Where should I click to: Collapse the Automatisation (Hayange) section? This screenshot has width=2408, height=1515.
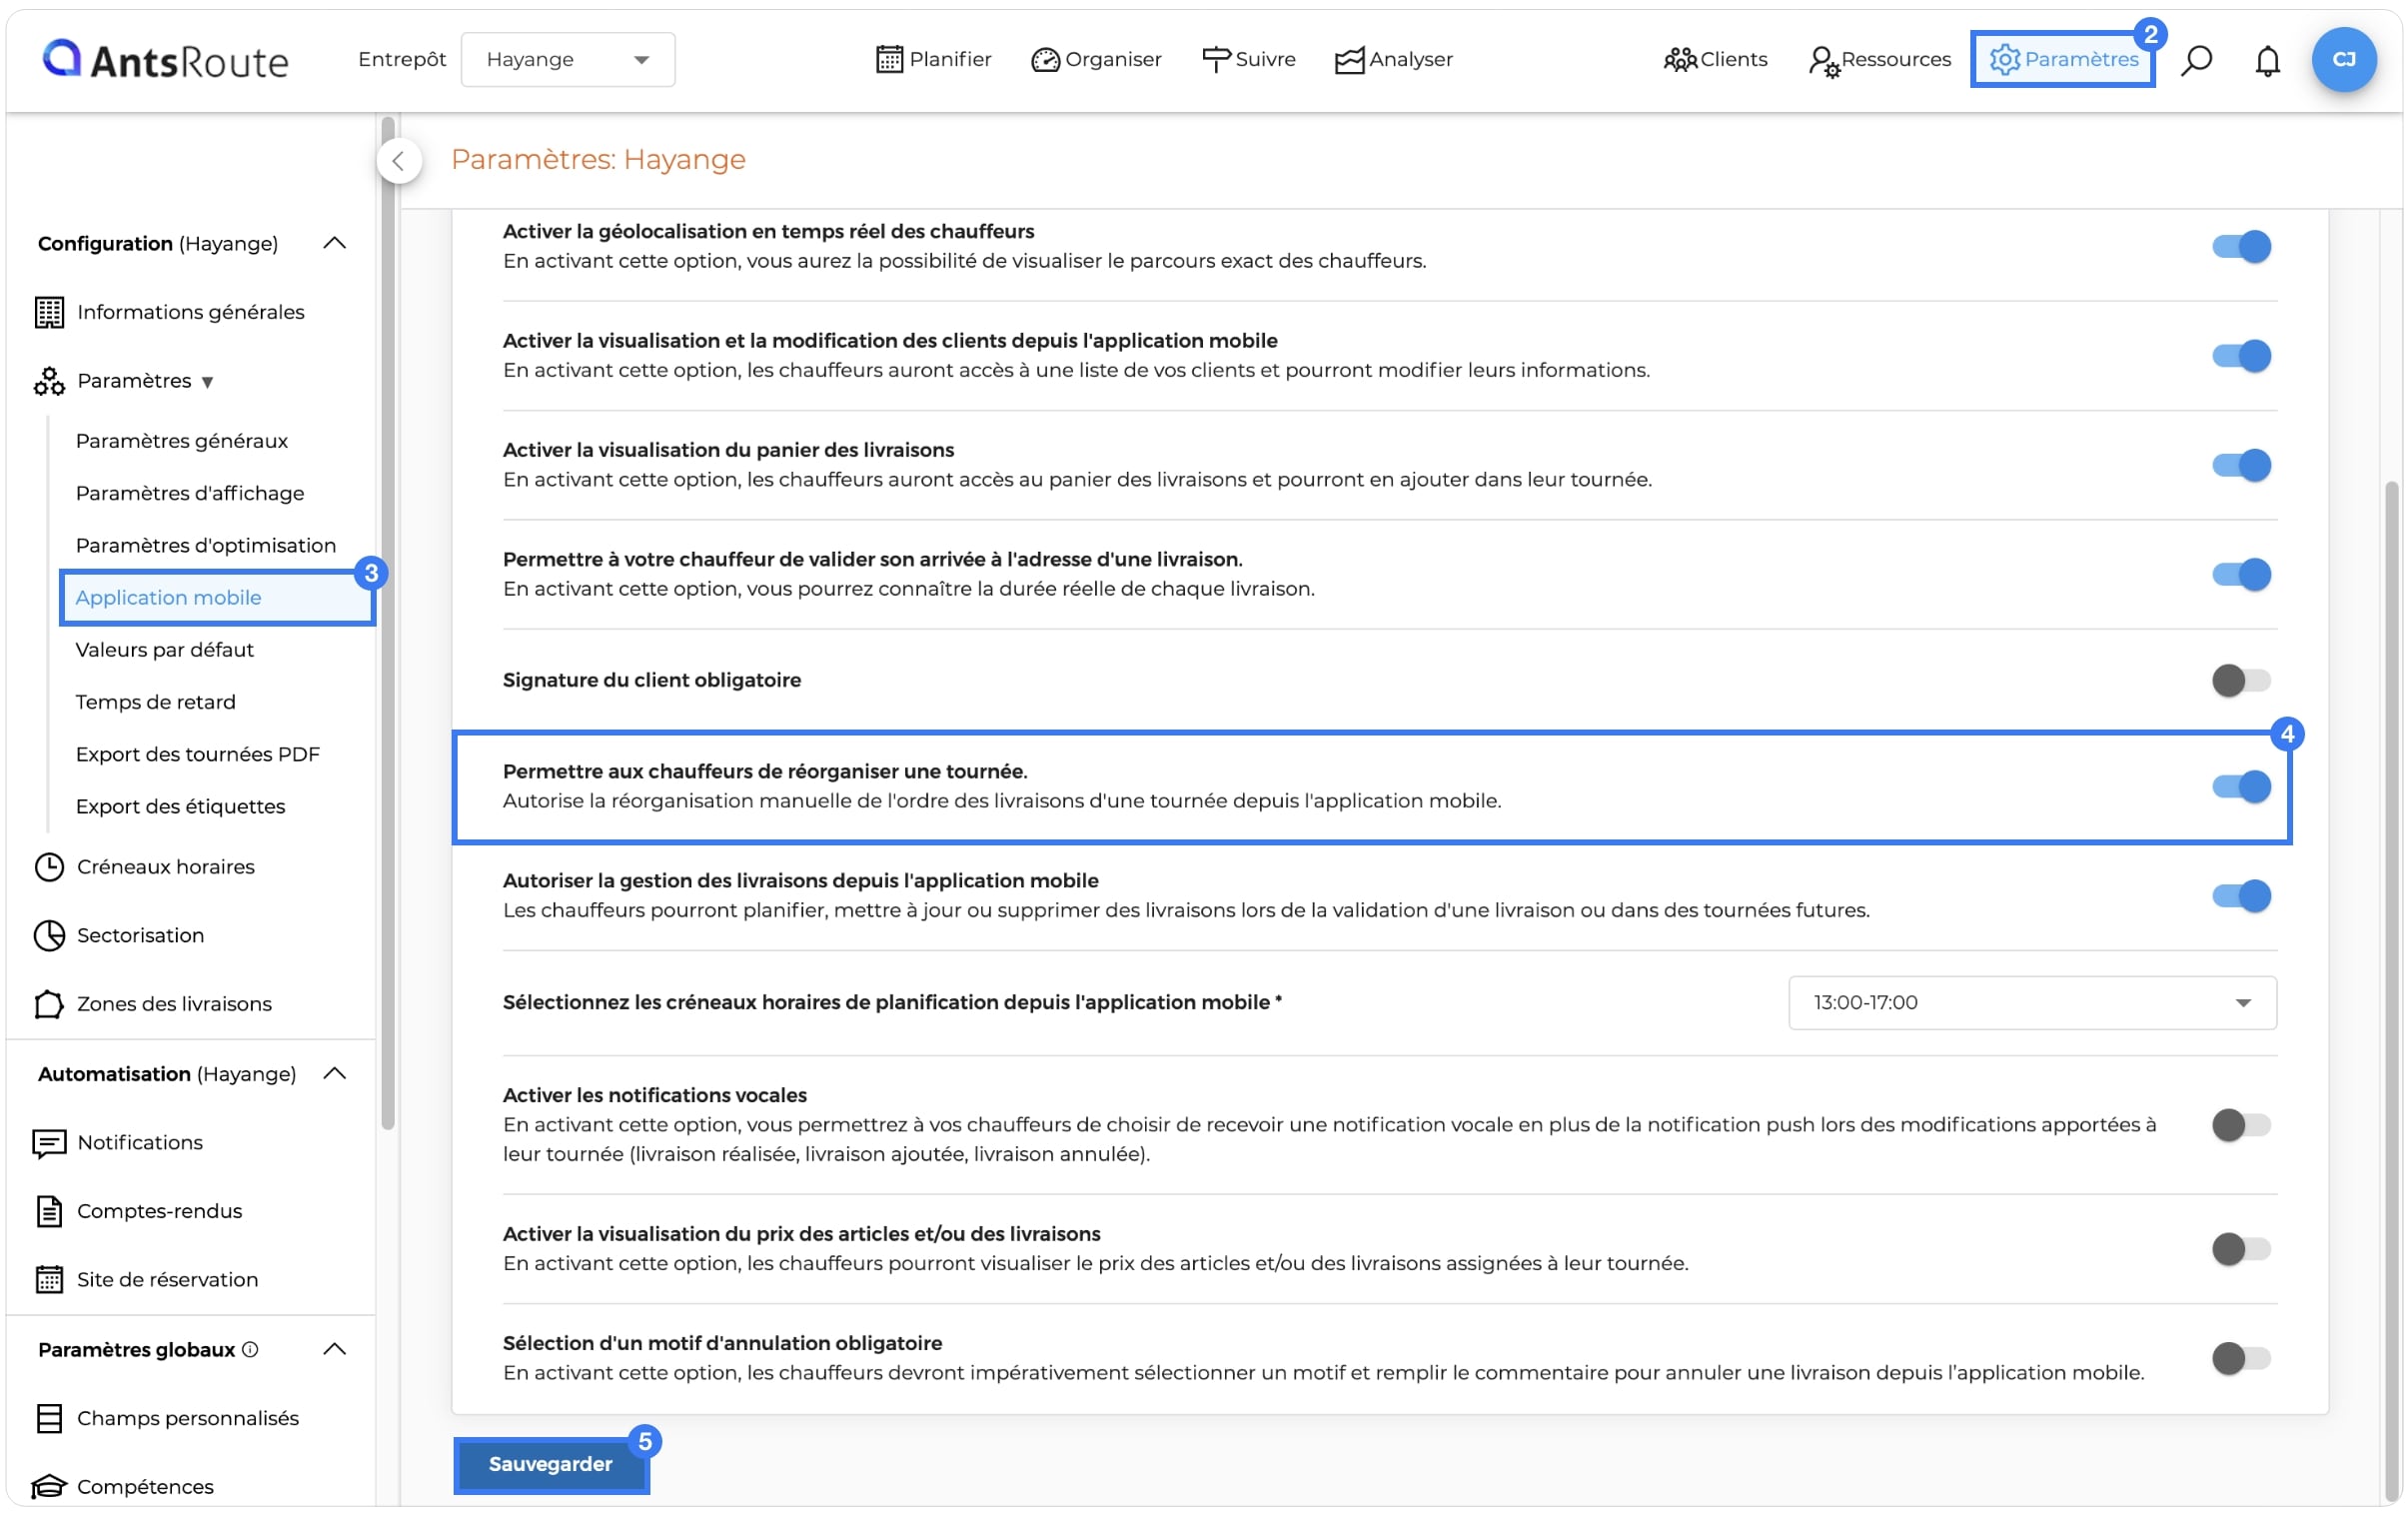pyautogui.click(x=335, y=1073)
